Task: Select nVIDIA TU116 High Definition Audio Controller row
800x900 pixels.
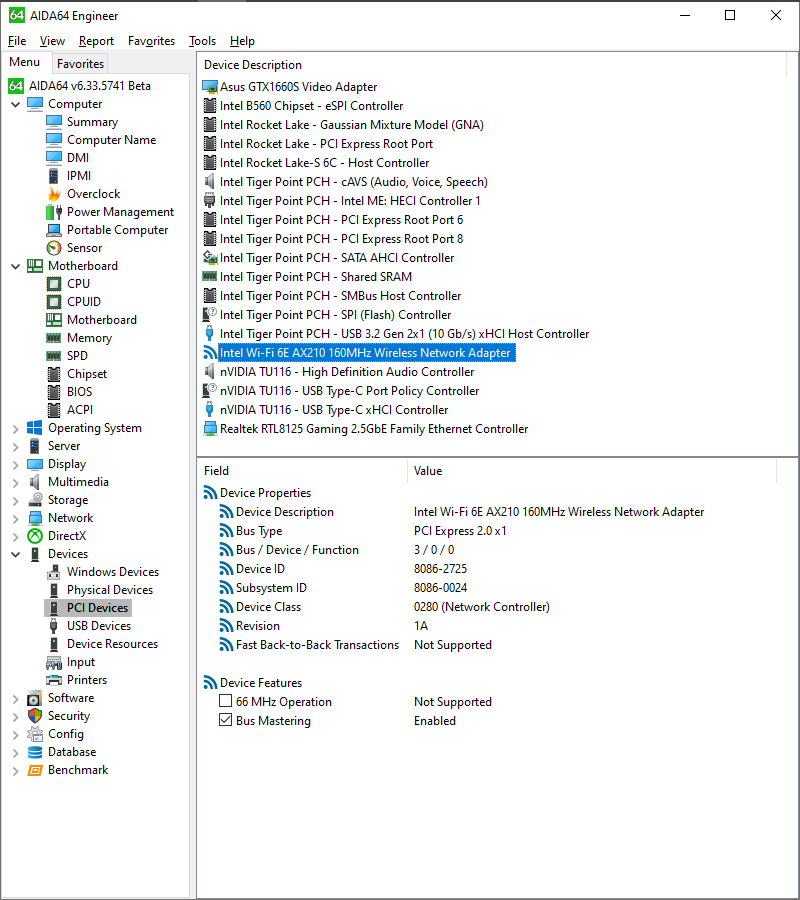Action: [347, 372]
